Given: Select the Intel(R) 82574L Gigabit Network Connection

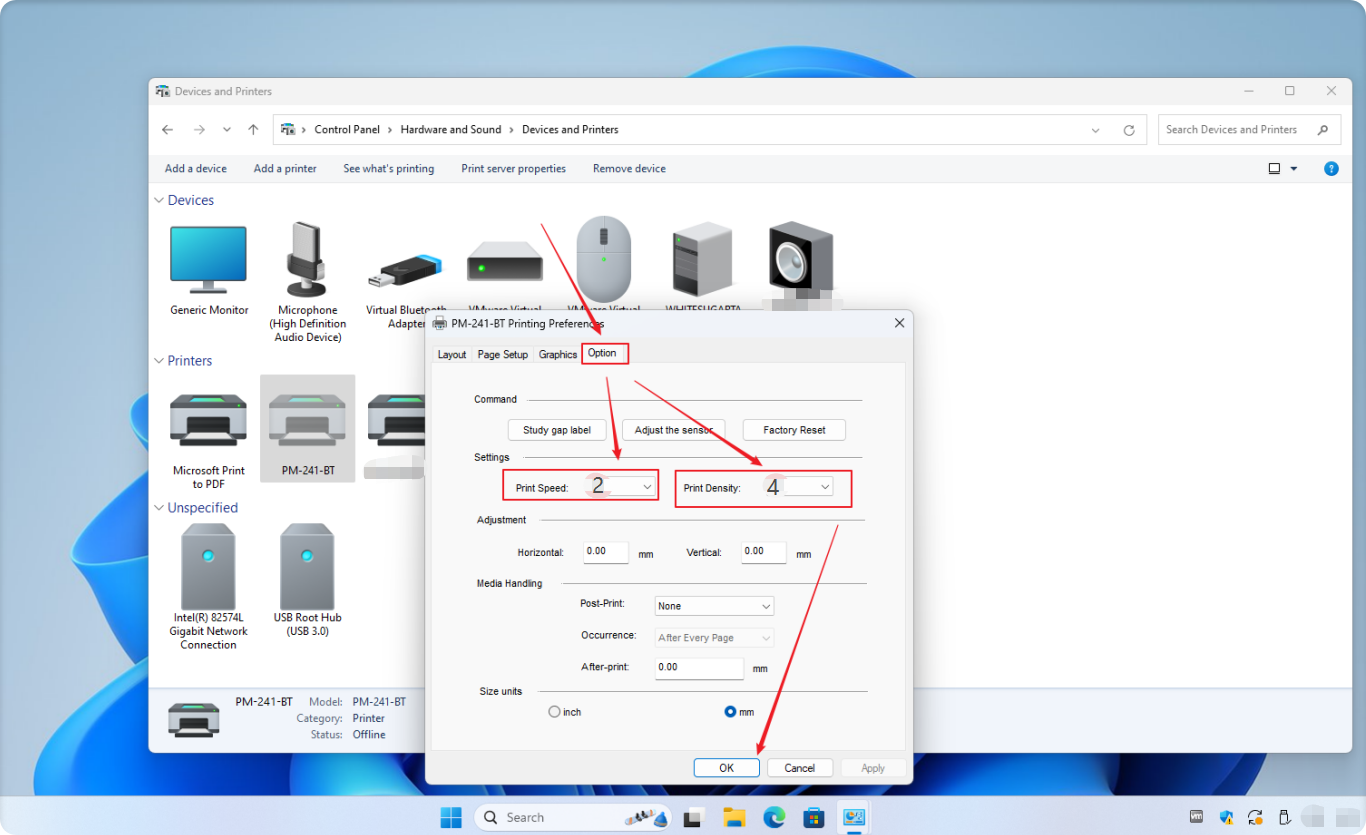Looking at the screenshot, I should coord(208,566).
